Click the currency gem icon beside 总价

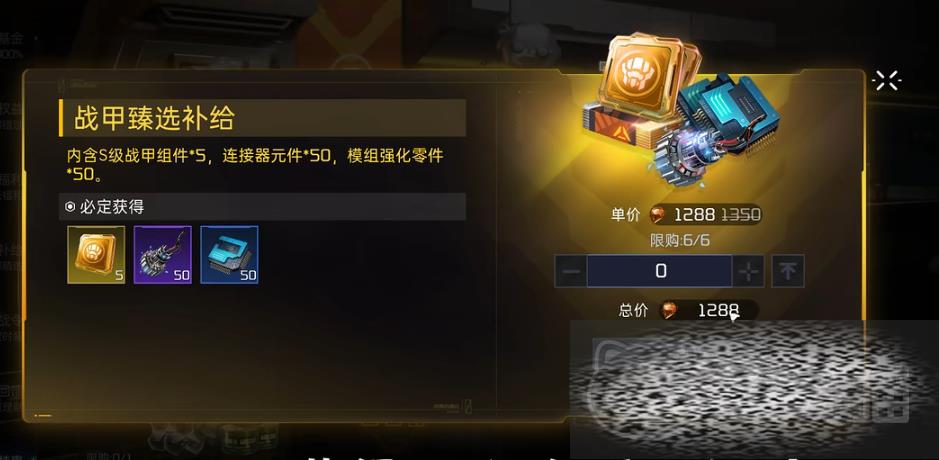[668, 310]
